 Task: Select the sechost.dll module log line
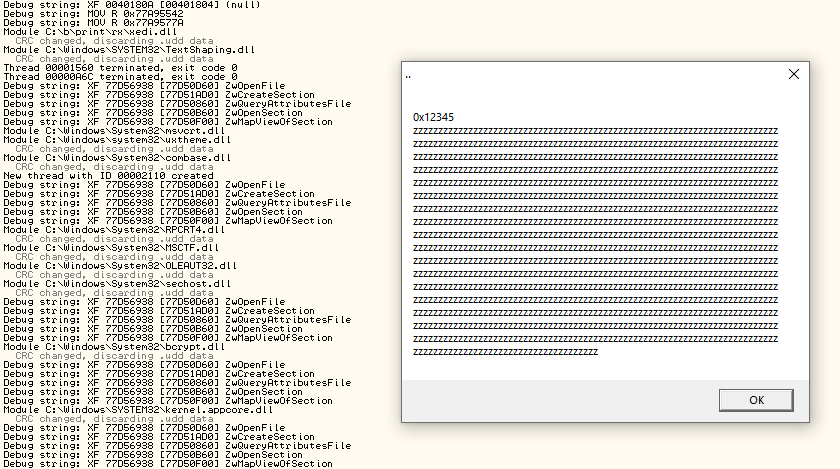tap(117, 284)
